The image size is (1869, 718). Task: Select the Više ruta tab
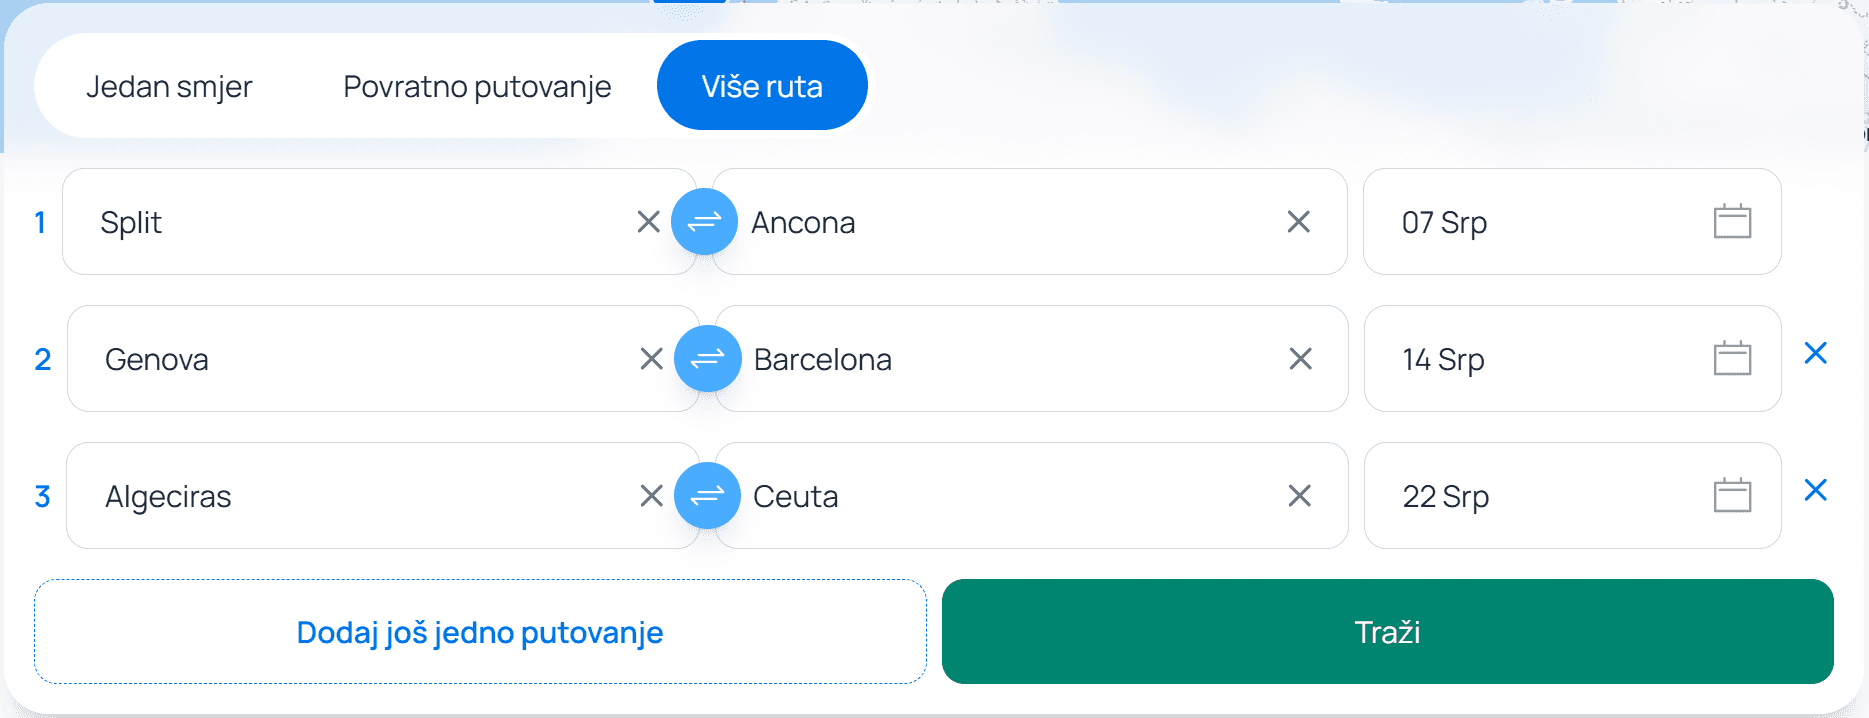tap(762, 87)
